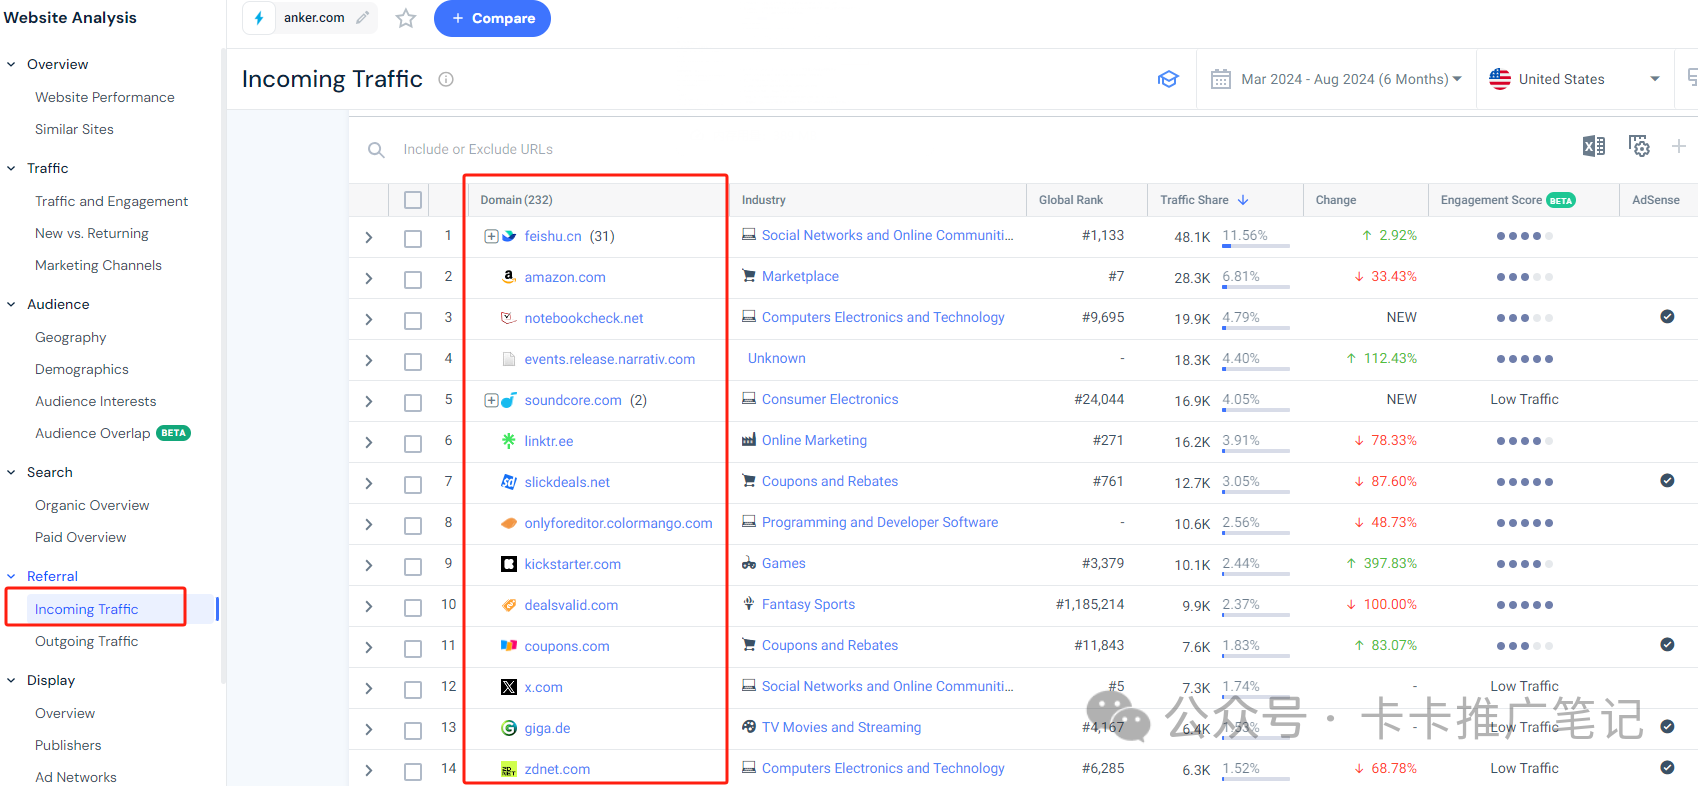Collapse the Overview sidebar section
The width and height of the screenshot is (1698, 786).
[11, 64]
